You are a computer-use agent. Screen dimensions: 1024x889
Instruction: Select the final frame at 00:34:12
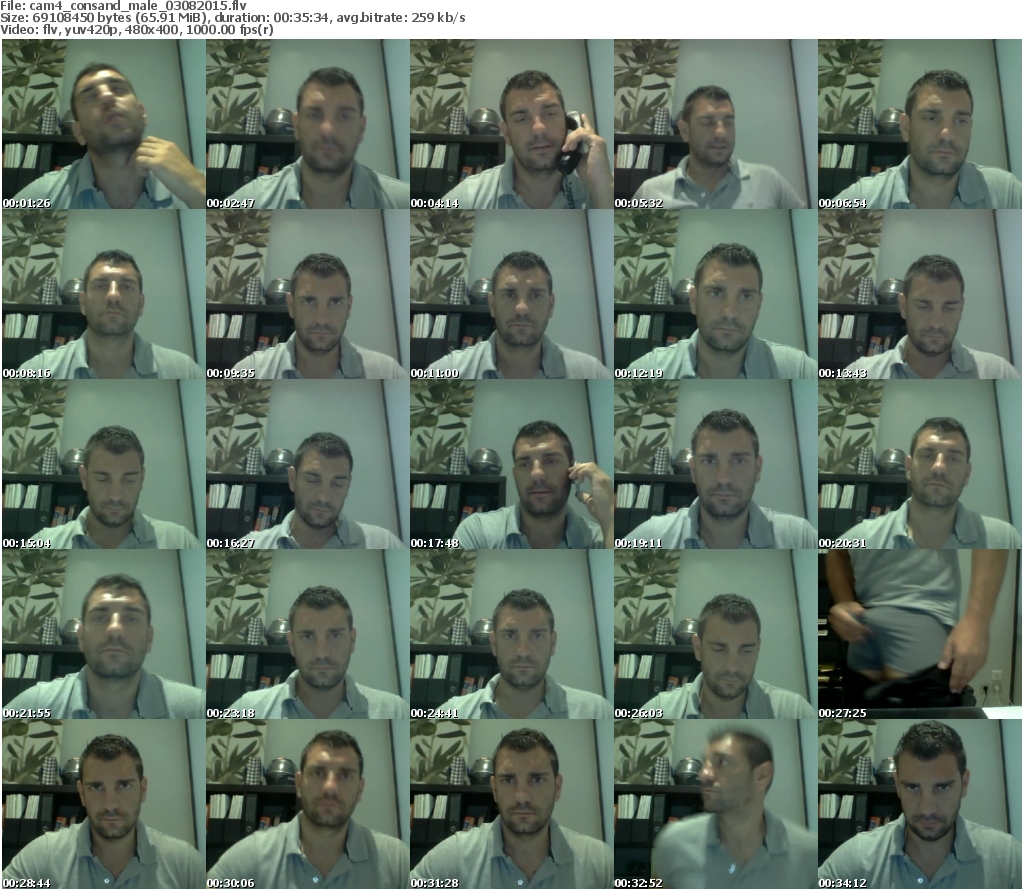(x=920, y=804)
